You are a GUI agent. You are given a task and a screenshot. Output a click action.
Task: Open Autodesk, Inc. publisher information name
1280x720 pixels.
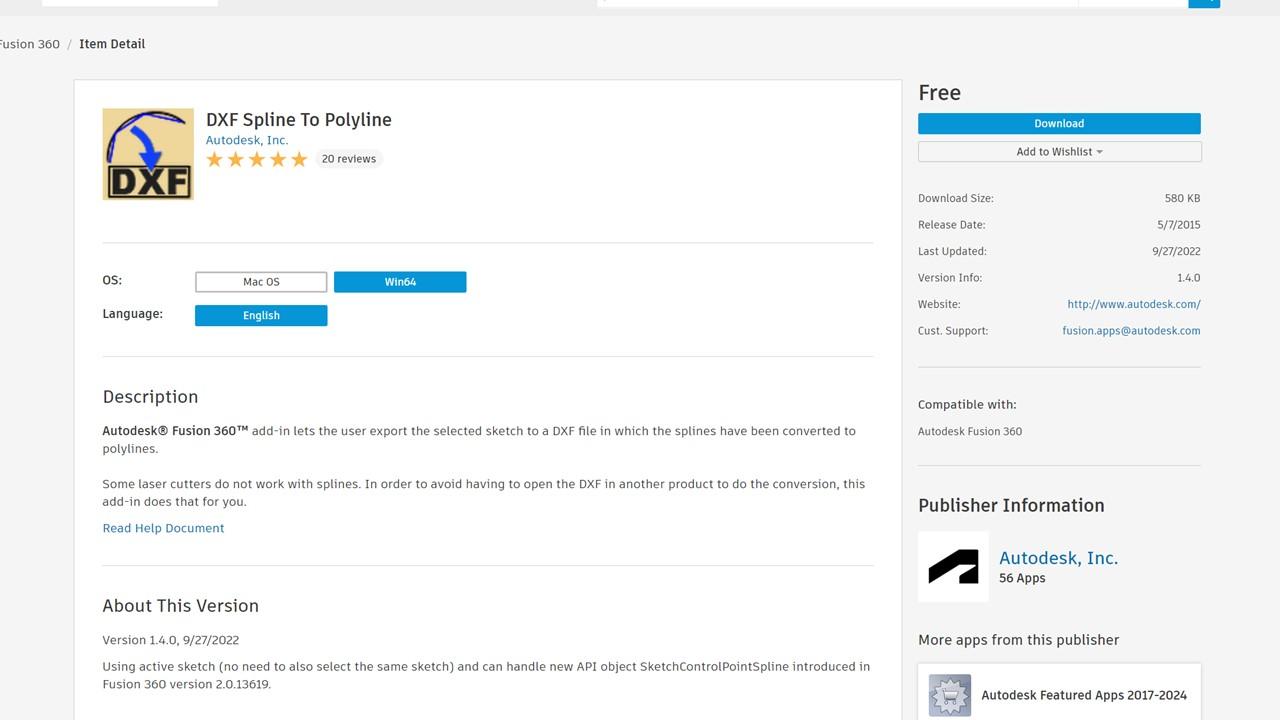pyautogui.click(x=1058, y=558)
